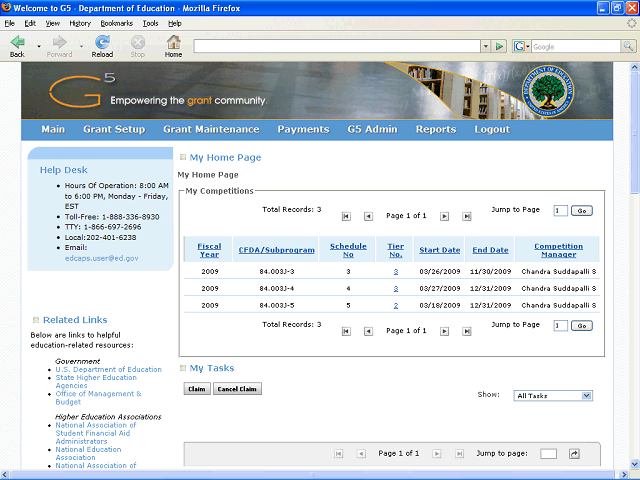
Task: Open the View menu
Action: coord(53,23)
